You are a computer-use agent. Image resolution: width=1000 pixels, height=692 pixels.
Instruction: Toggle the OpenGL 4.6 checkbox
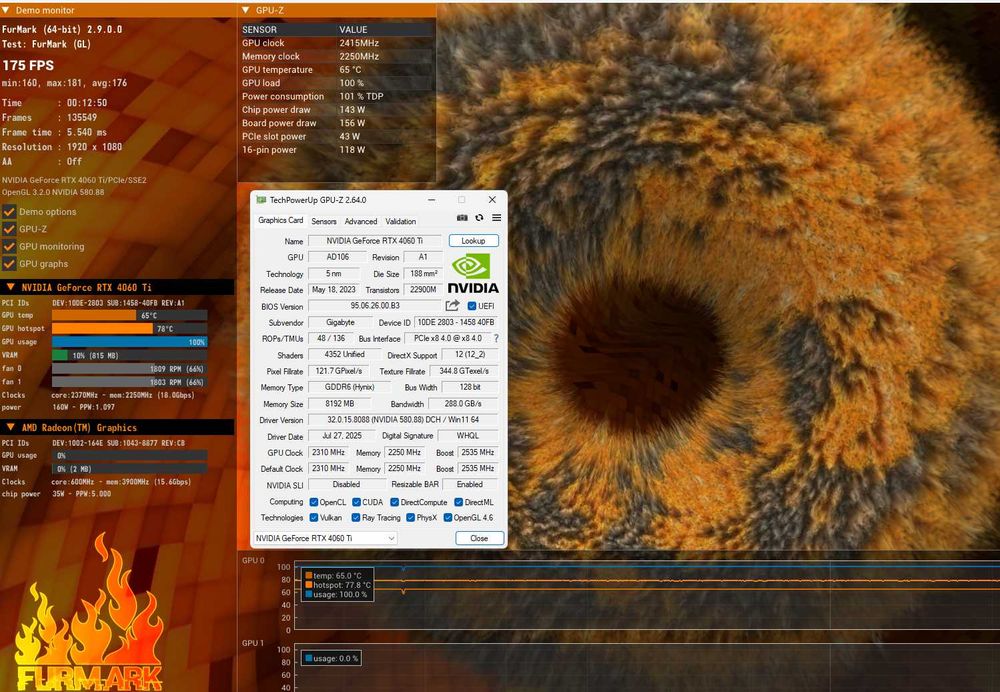point(448,518)
